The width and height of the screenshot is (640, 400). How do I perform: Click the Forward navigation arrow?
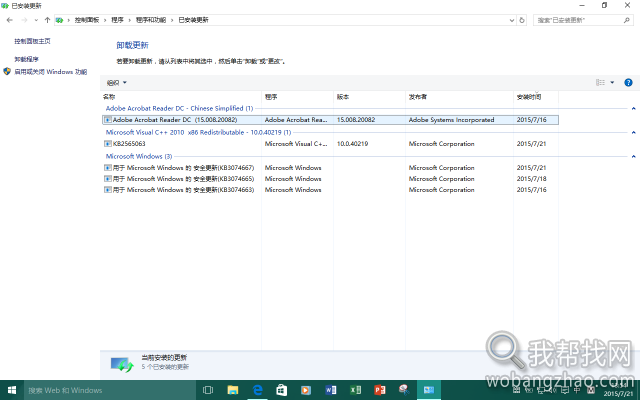coord(24,20)
